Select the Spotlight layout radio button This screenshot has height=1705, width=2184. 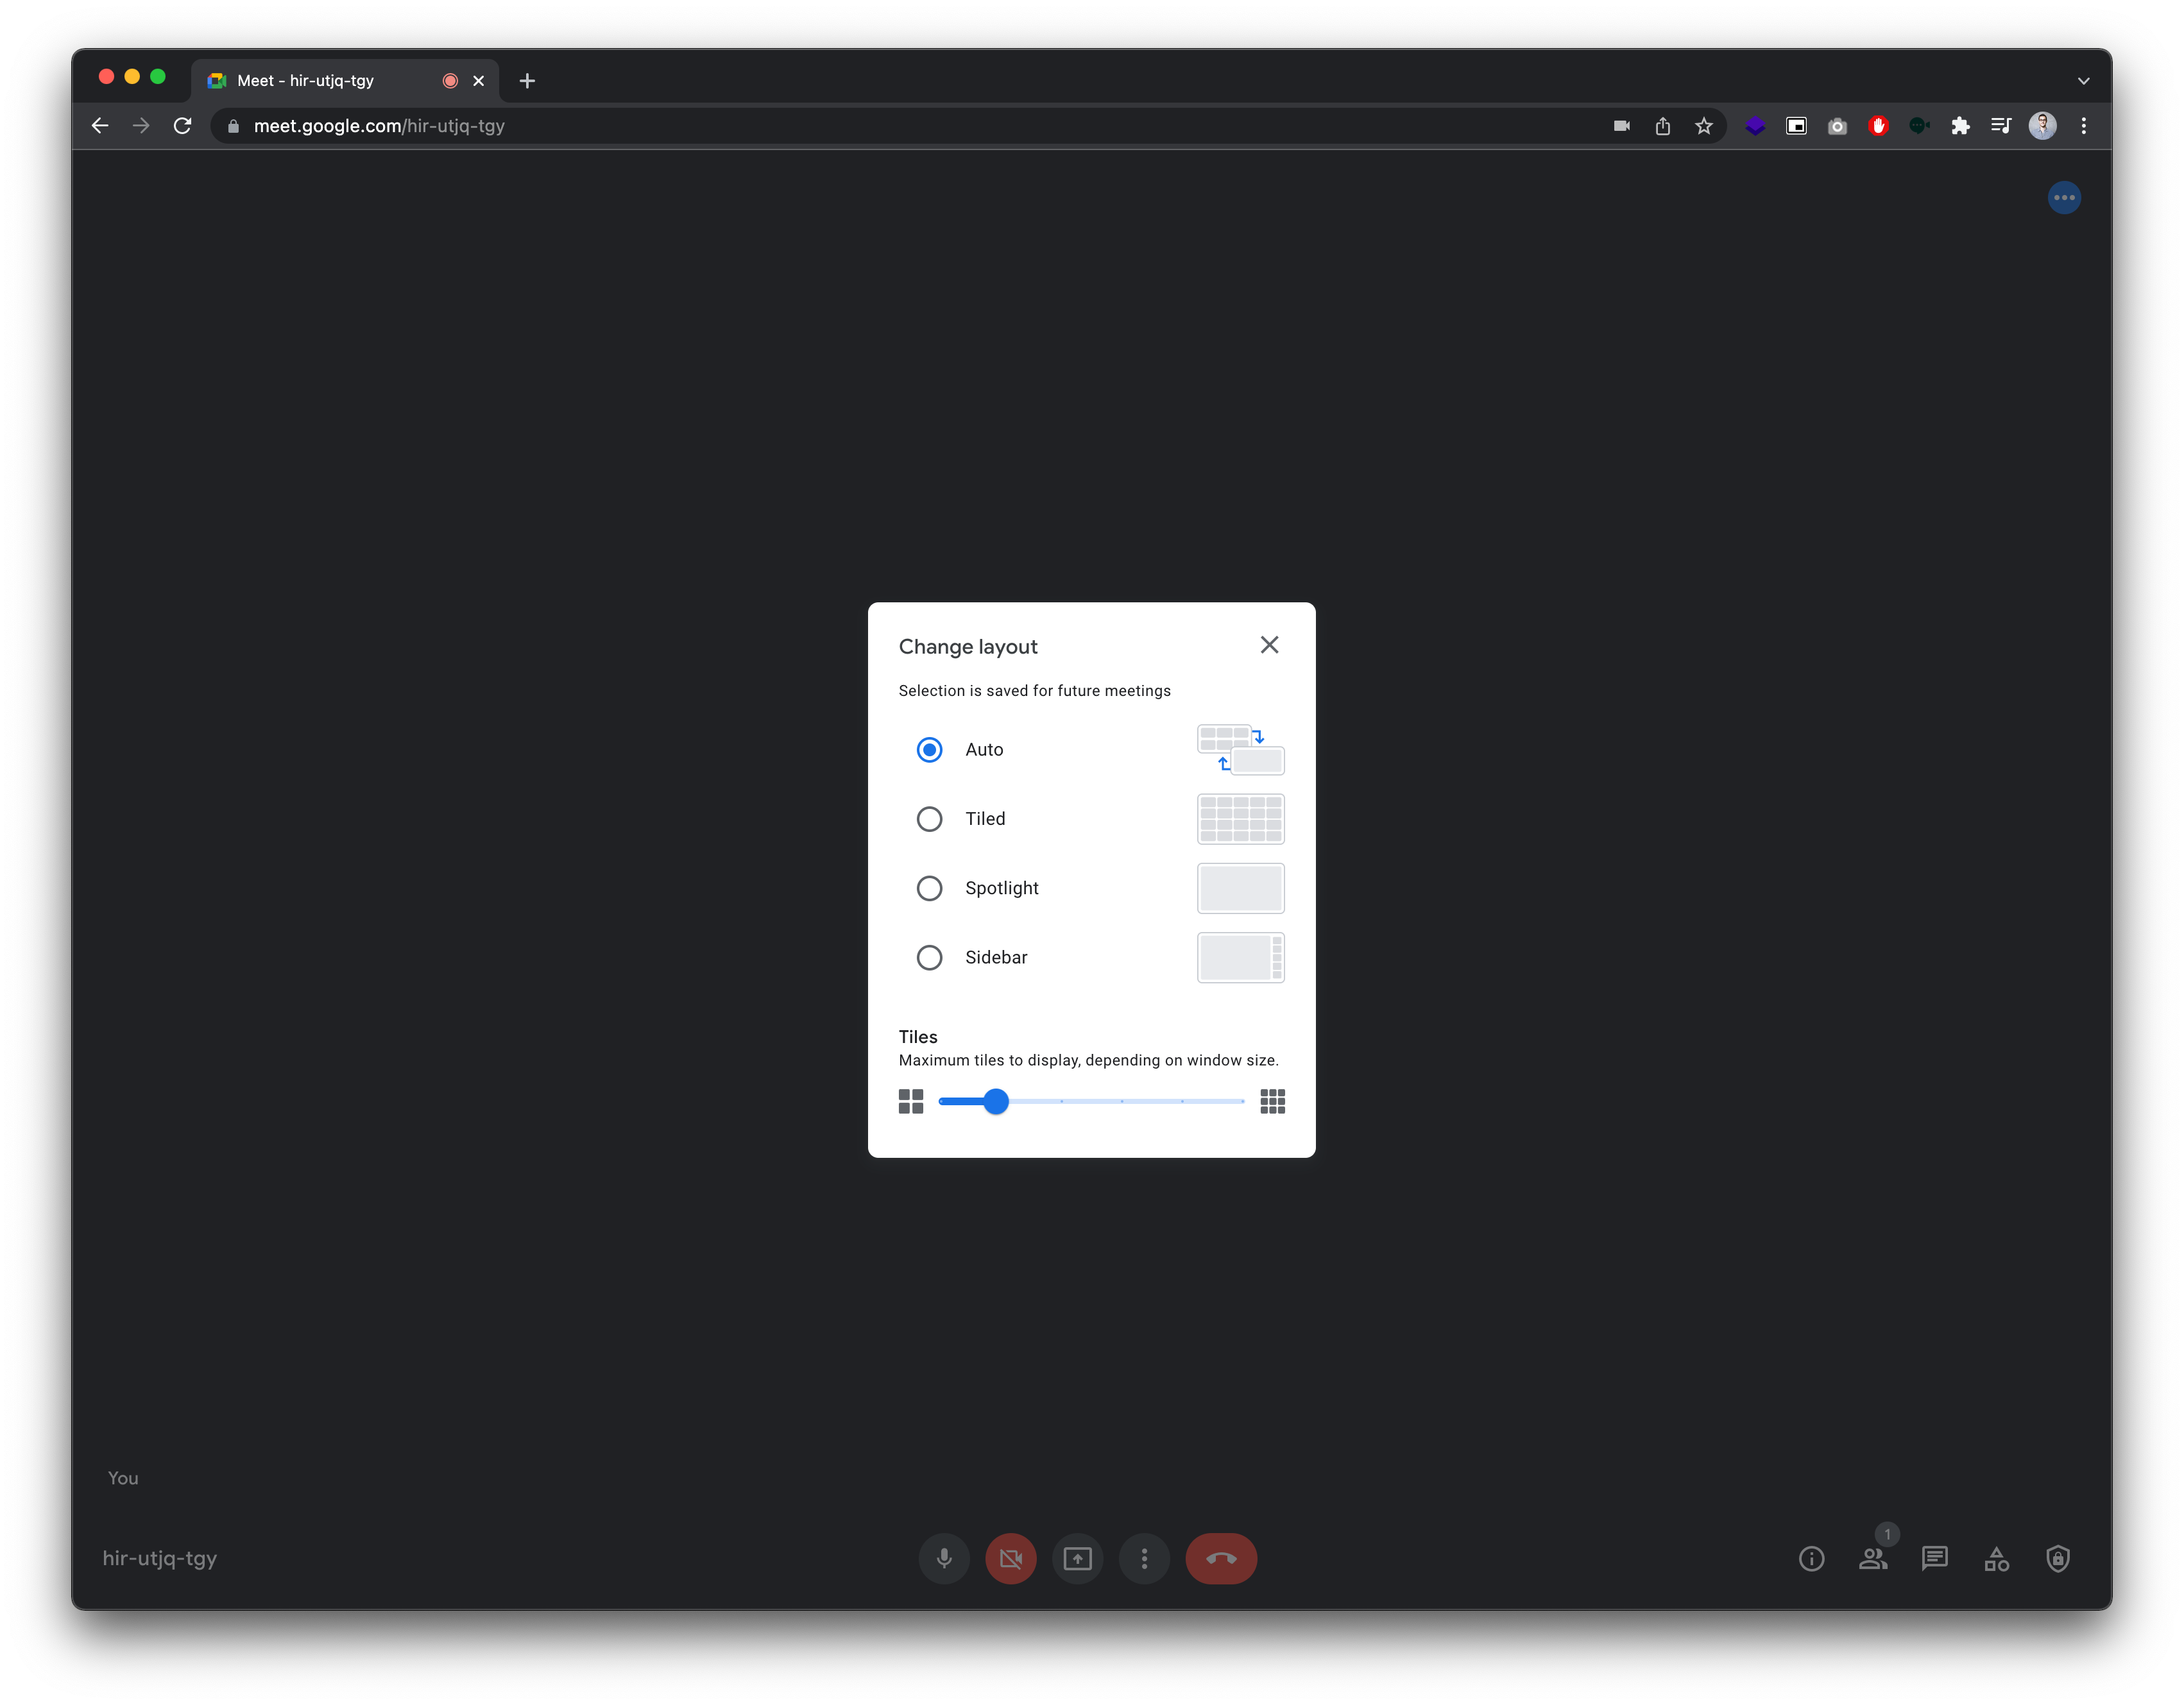click(929, 888)
